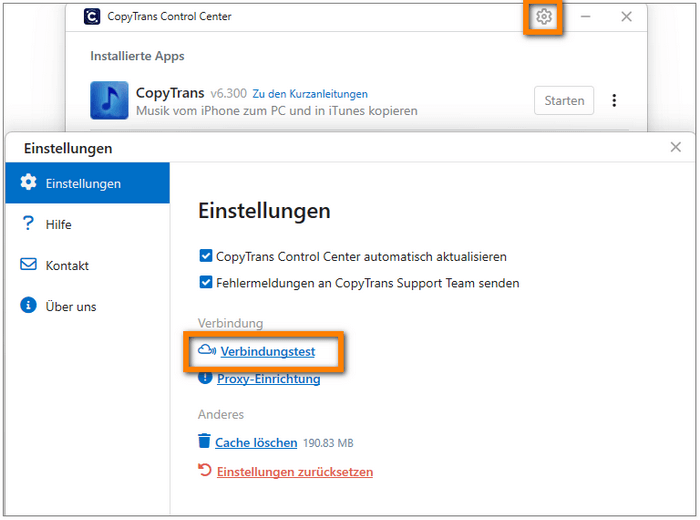
Task: Click the v6.300 version label
Action: pyautogui.click(x=228, y=94)
